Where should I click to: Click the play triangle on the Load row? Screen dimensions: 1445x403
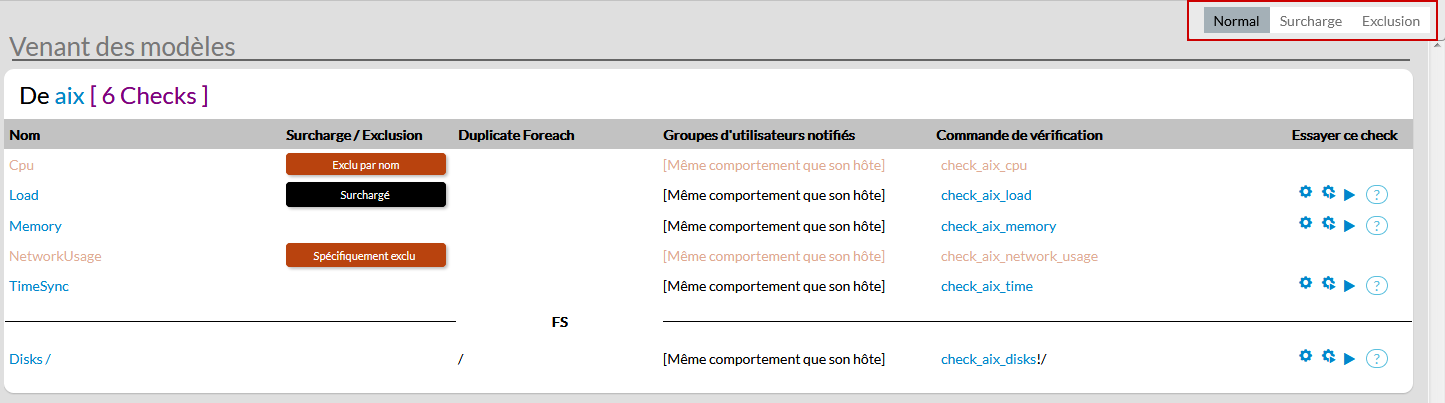tap(1349, 195)
